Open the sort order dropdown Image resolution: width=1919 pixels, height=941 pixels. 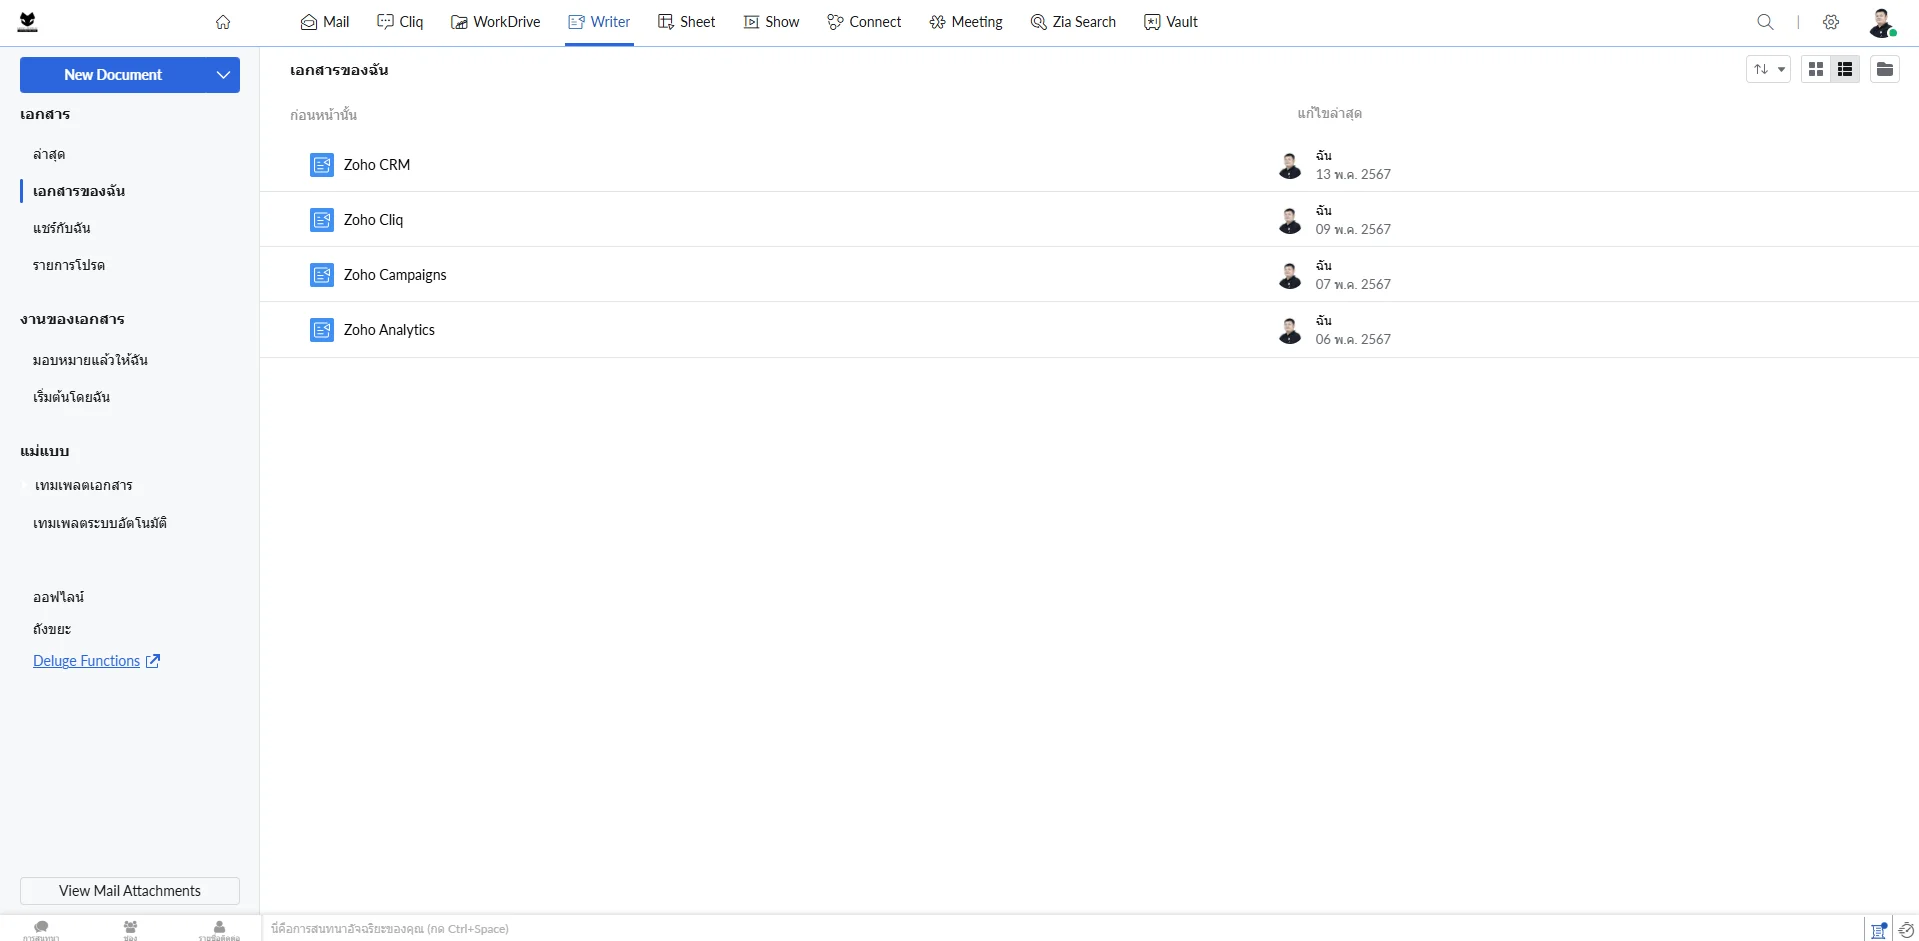[x=1767, y=69]
